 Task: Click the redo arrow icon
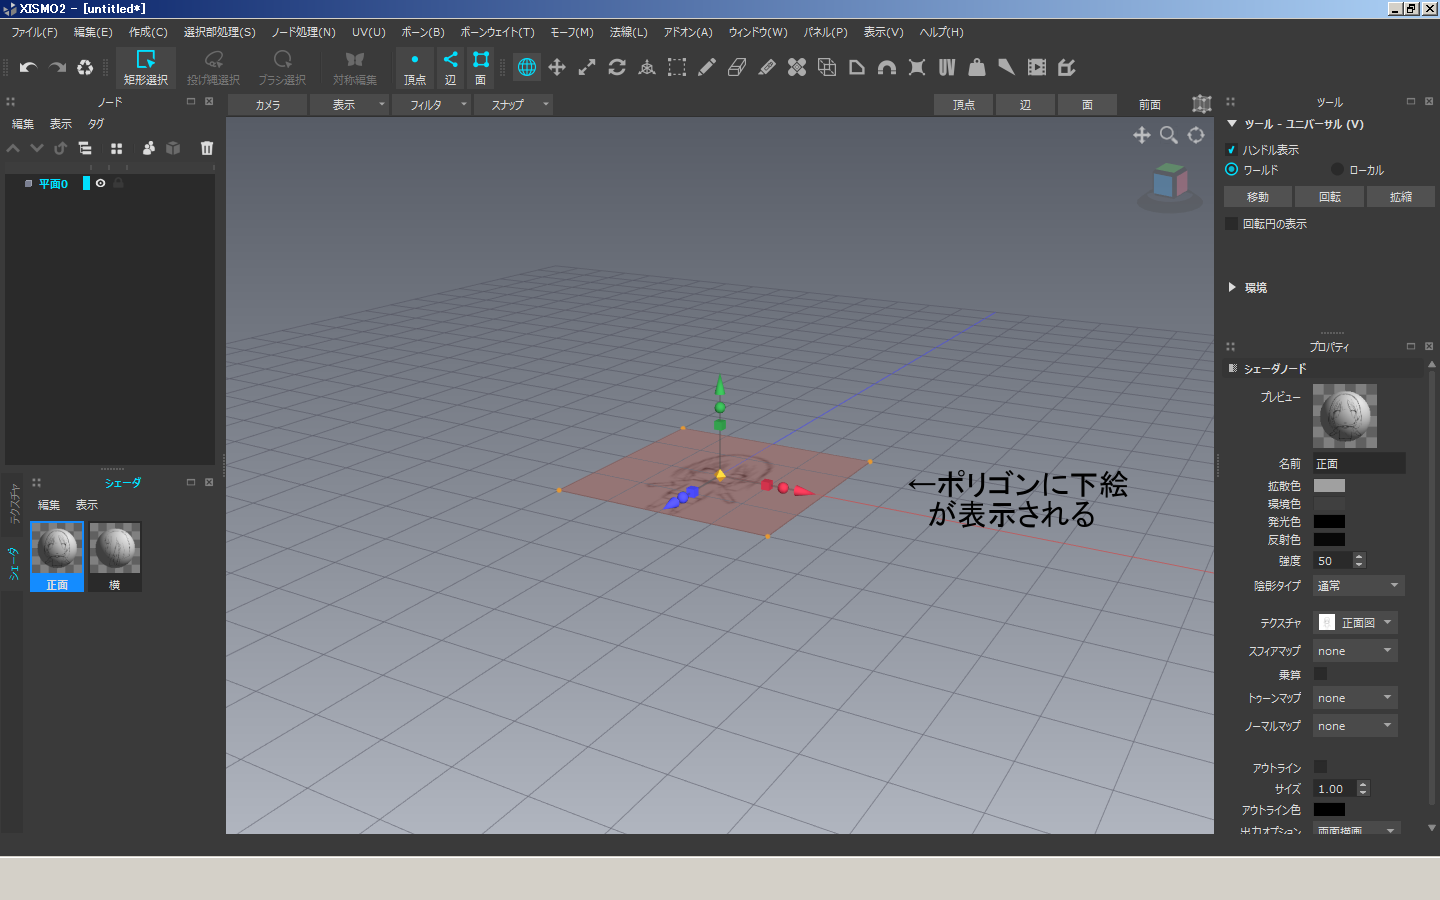(x=57, y=68)
